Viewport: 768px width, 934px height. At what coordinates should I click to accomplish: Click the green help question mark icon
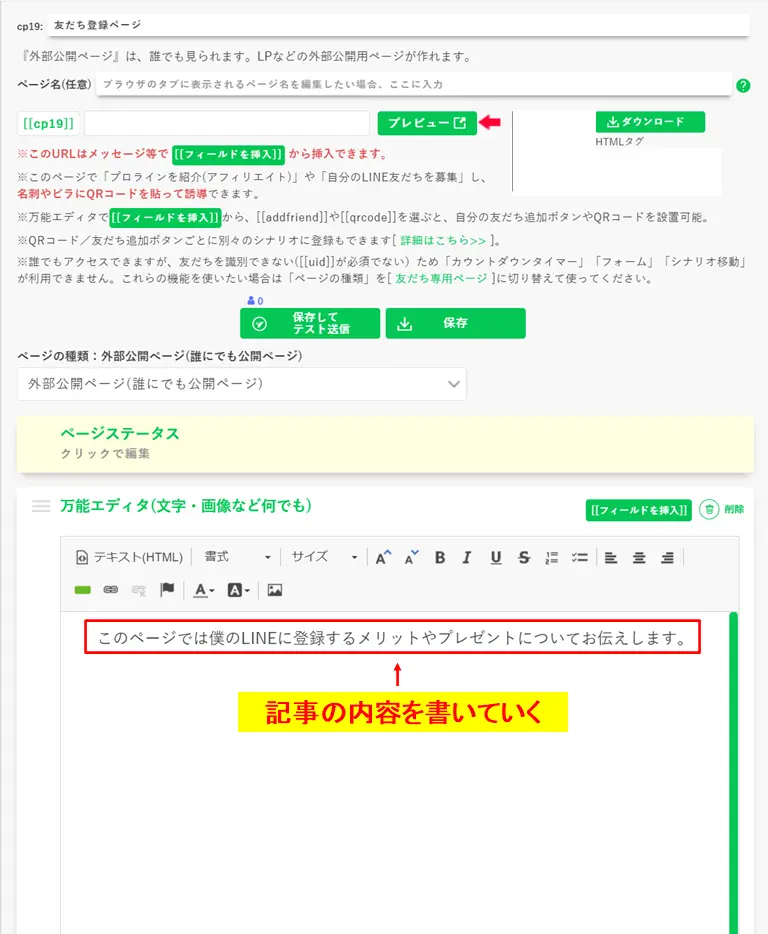743,85
